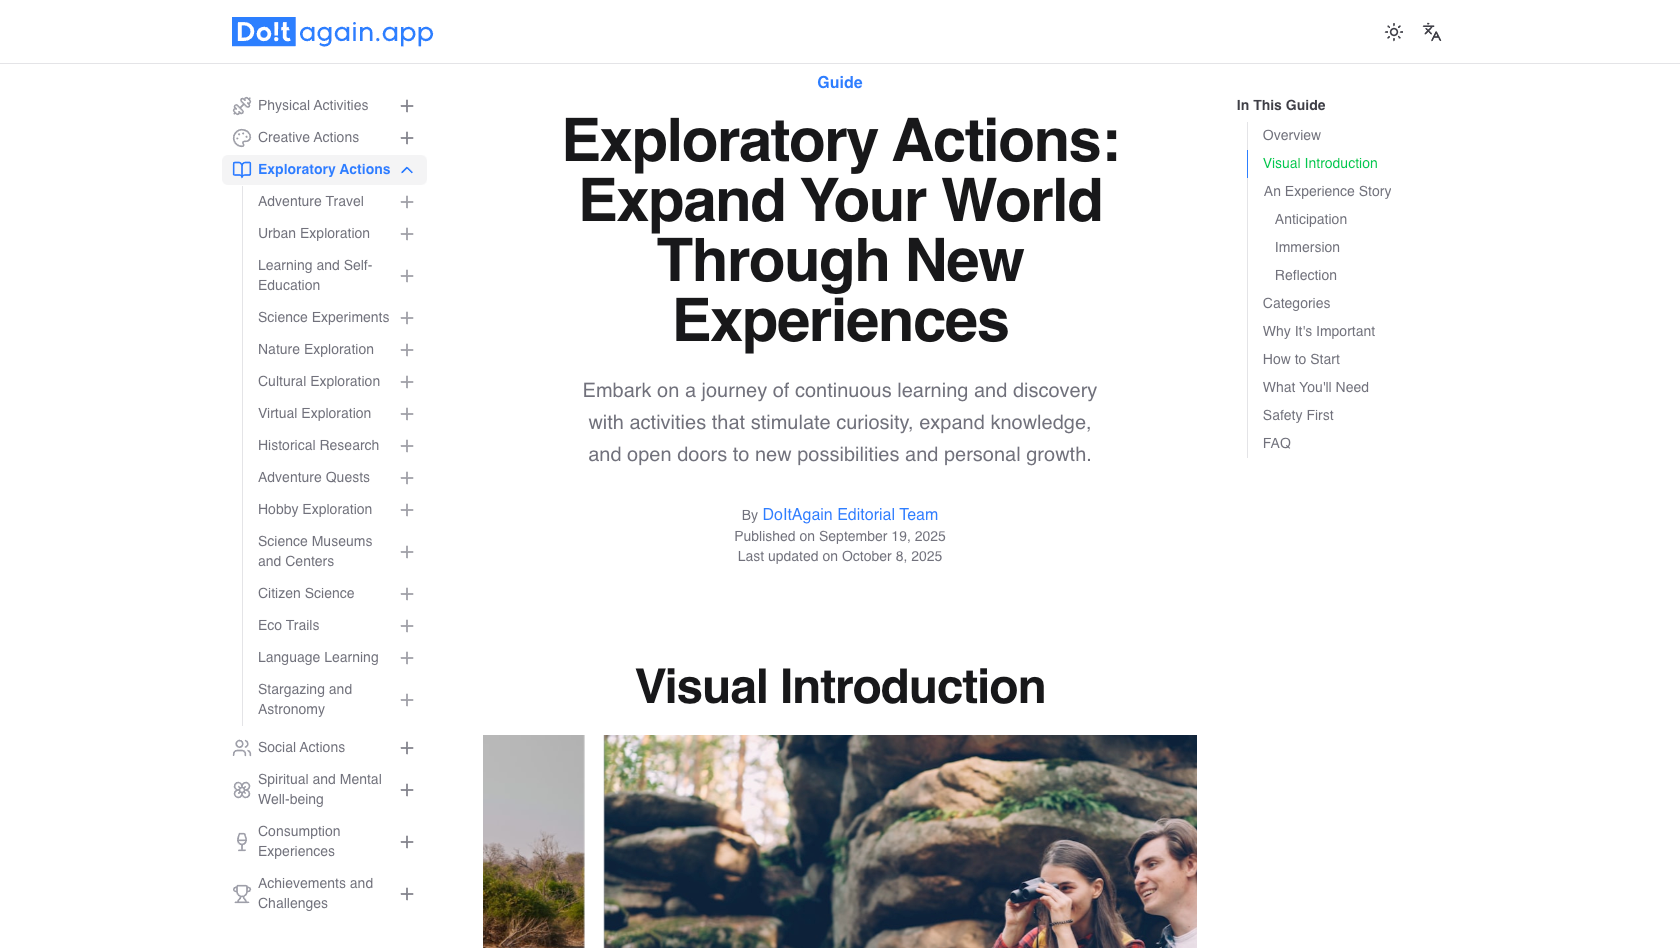Expand the Stargazing and Astronomy entry
The image size is (1680, 948).
pyautogui.click(x=407, y=700)
